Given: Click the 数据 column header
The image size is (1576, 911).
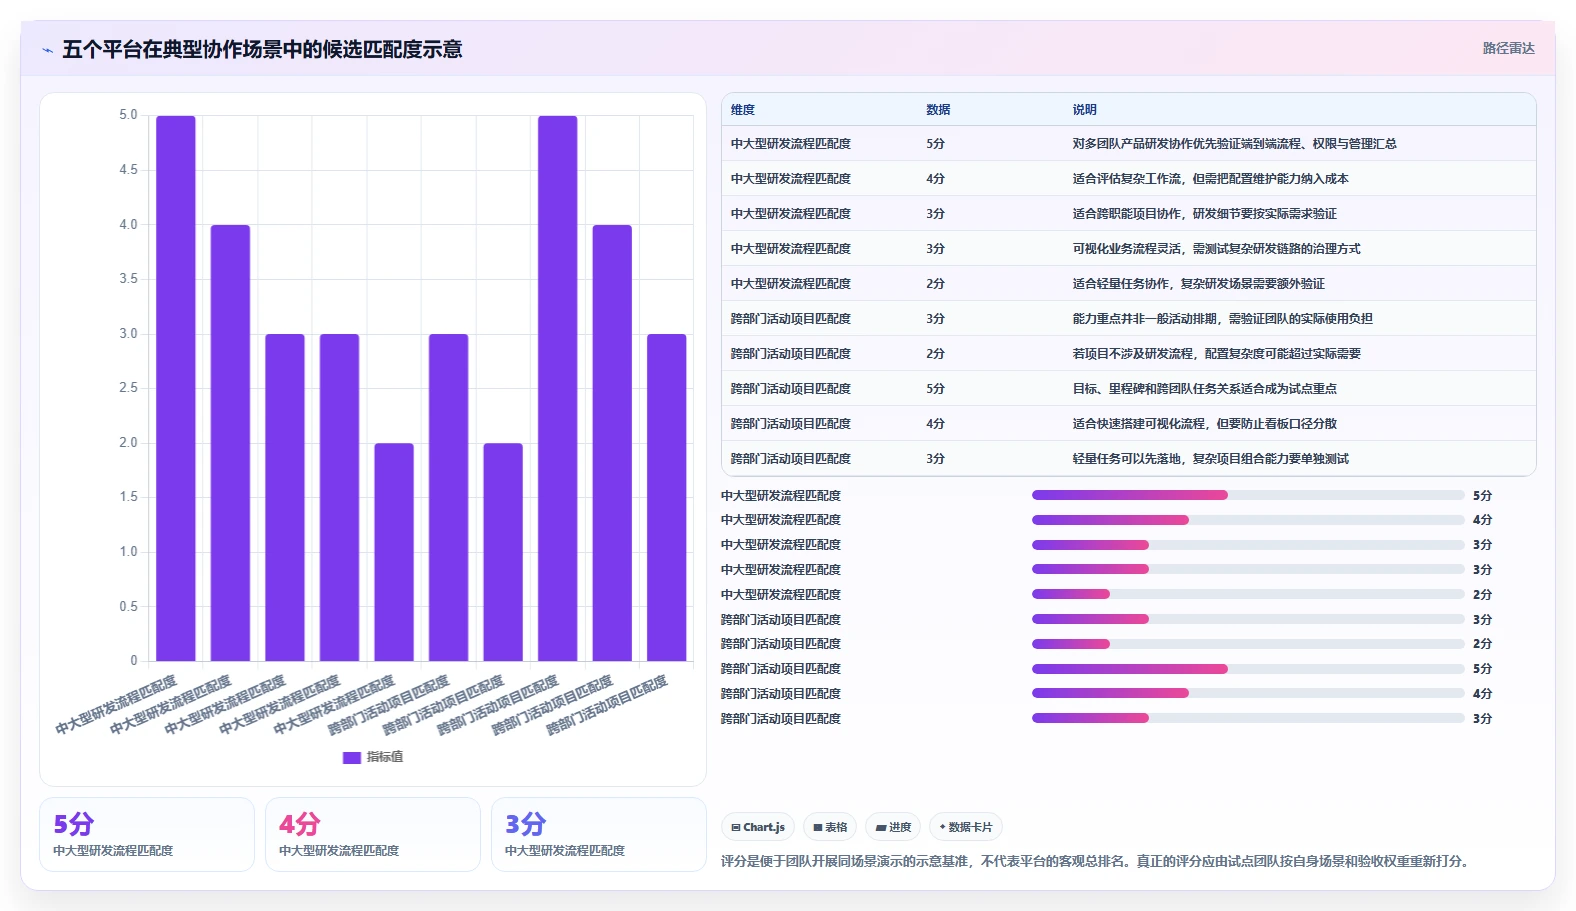Looking at the screenshot, I should pos(938,110).
